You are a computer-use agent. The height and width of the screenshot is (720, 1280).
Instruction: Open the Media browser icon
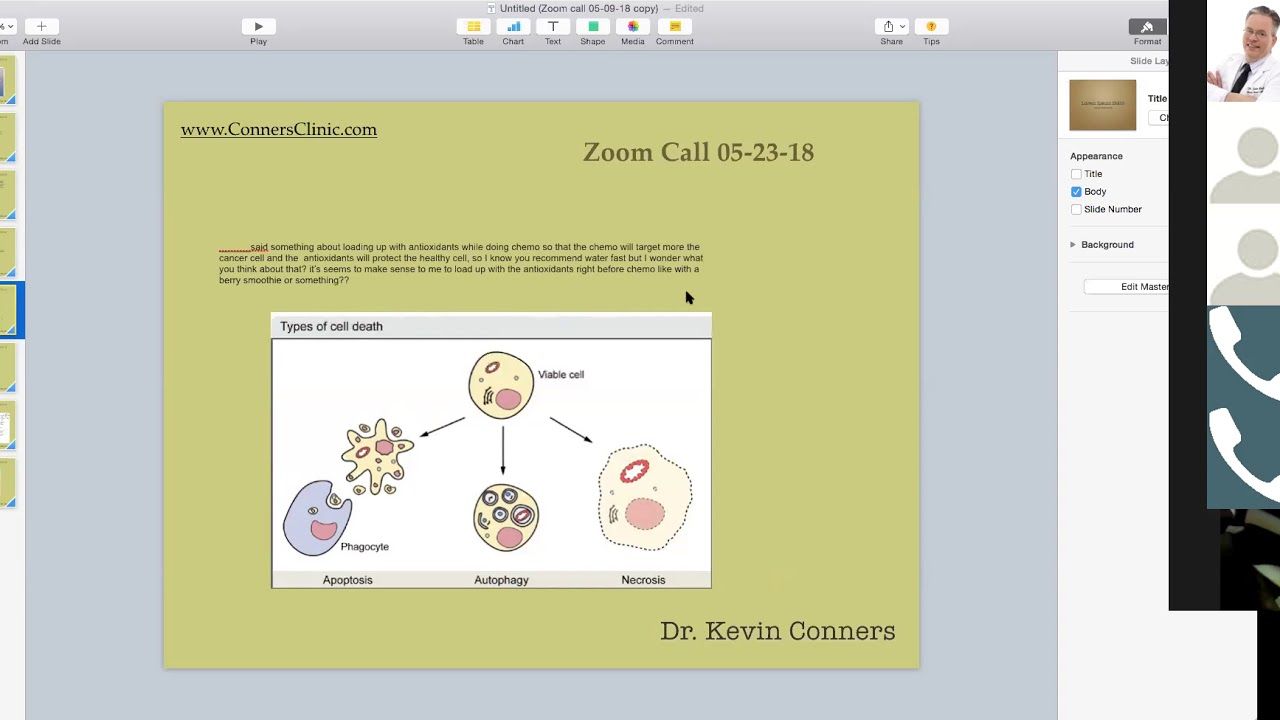633,26
